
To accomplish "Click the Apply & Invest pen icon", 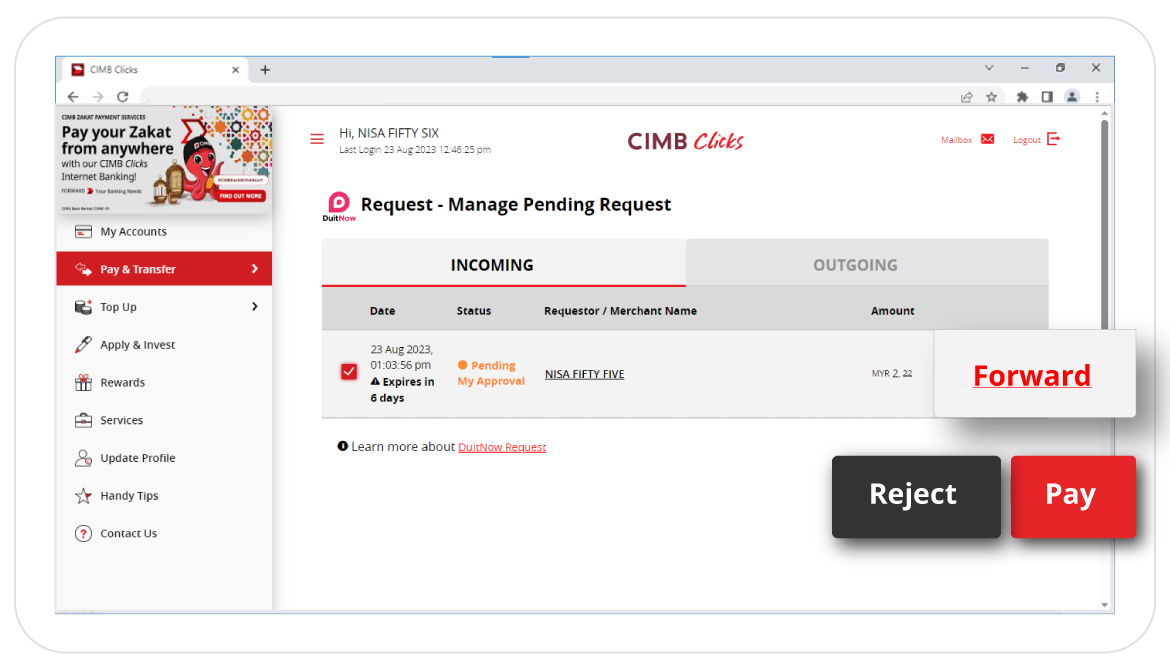I will 84,345.
